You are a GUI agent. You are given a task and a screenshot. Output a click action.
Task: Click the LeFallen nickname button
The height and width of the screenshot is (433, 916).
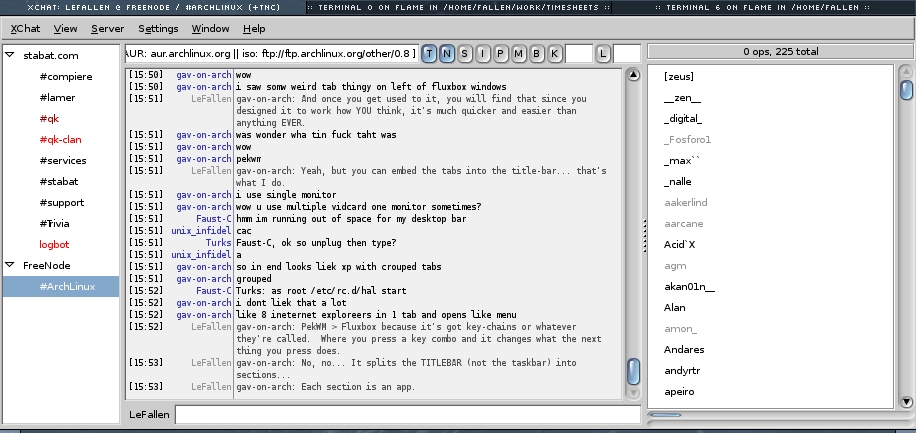coord(149,414)
